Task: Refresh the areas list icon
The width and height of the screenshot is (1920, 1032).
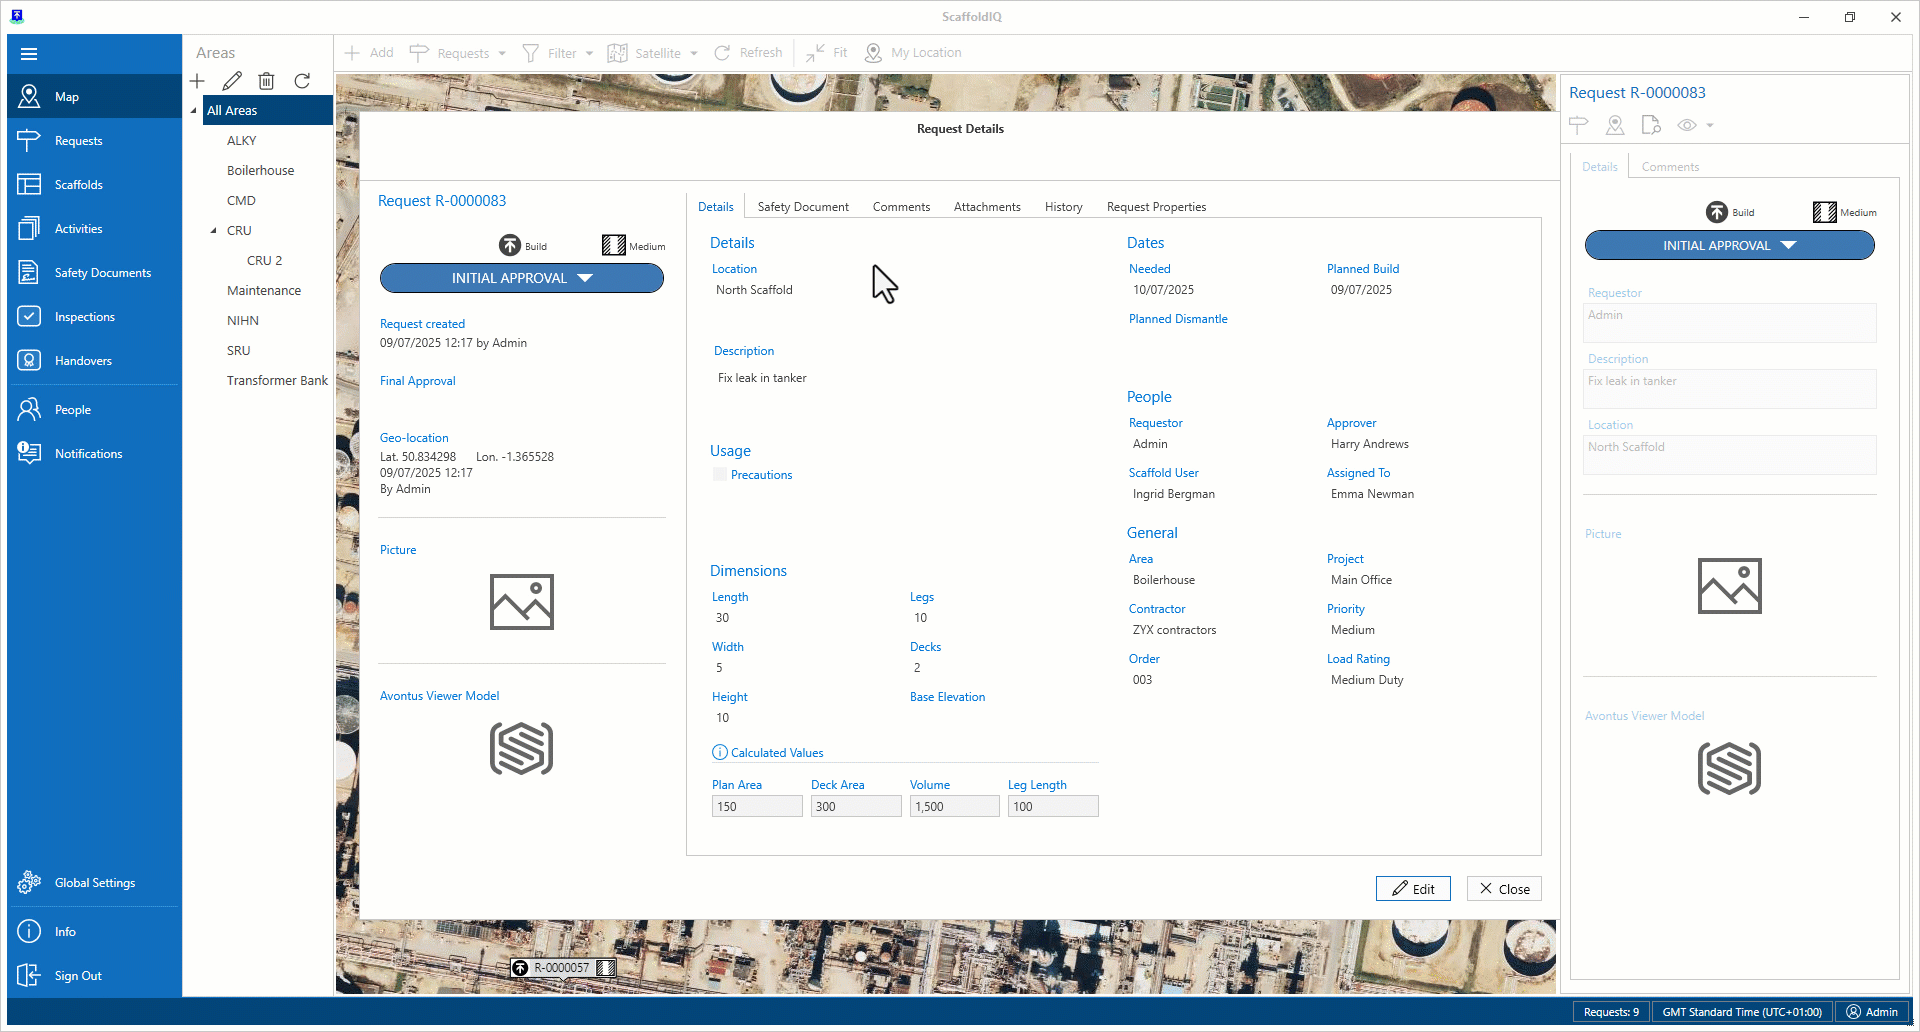Action: click(x=302, y=81)
